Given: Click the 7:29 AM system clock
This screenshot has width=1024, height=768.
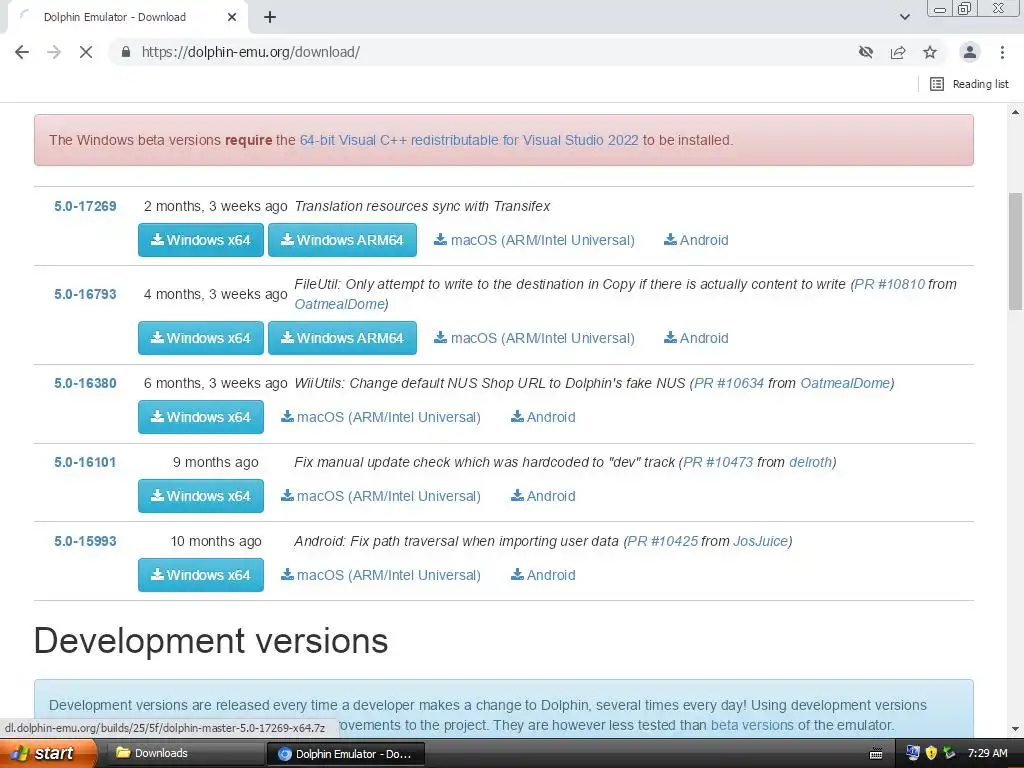Looking at the screenshot, I should coord(987,754).
